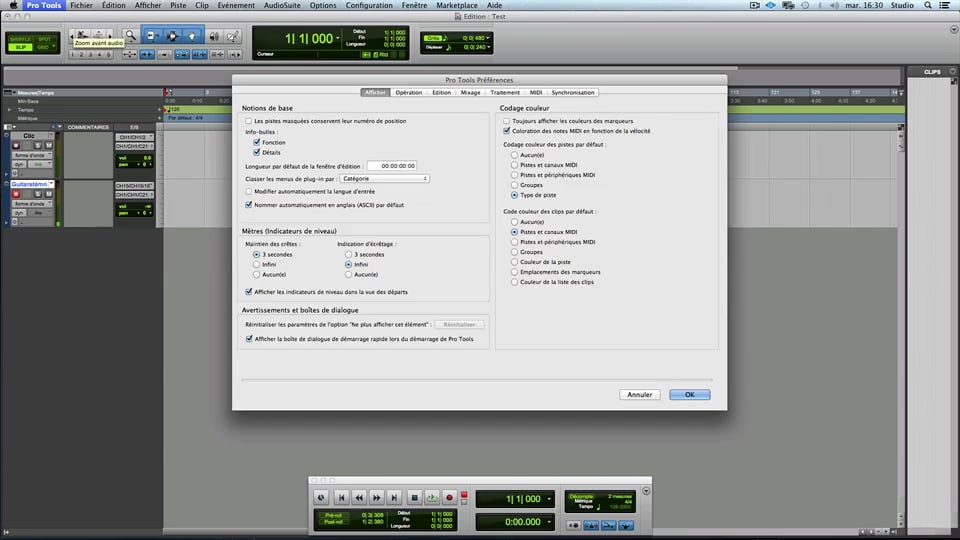This screenshot has height=540, width=960.
Task: Record-enable the Guitaretémn track
Action: tap(16, 194)
